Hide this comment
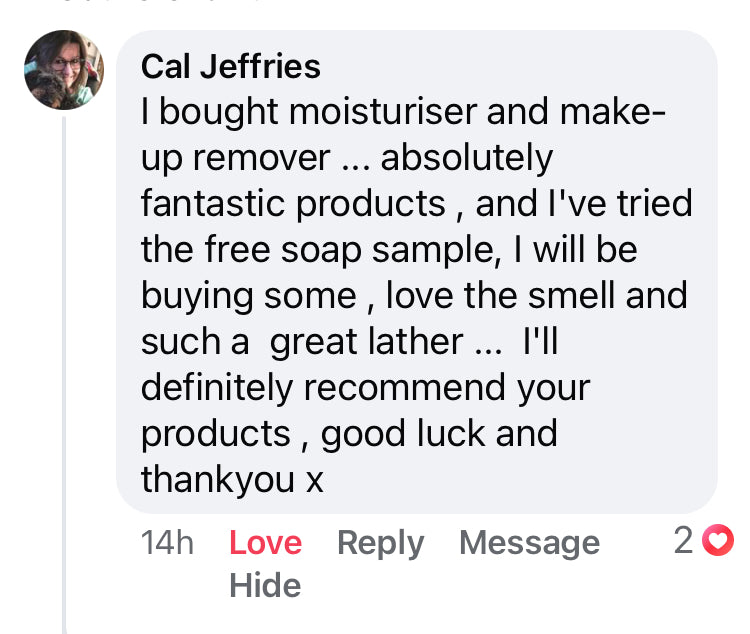 click(x=264, y=585)
